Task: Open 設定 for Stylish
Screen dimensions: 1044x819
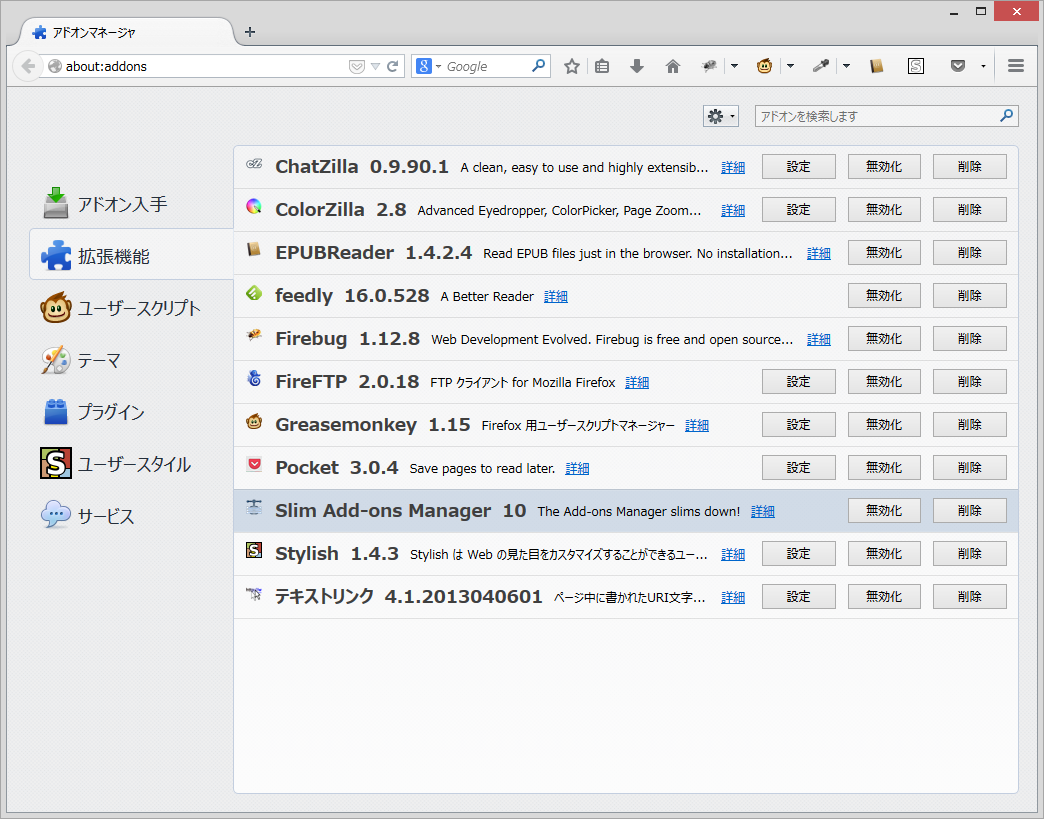Action: [798, 554]
